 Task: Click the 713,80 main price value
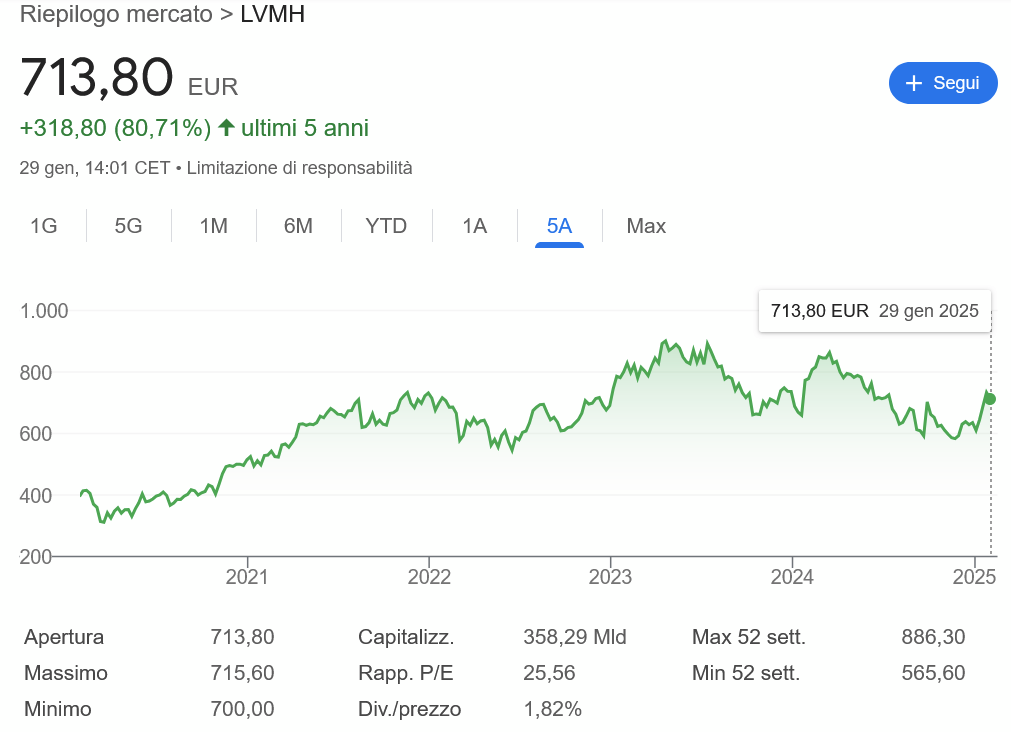(97, 77)
